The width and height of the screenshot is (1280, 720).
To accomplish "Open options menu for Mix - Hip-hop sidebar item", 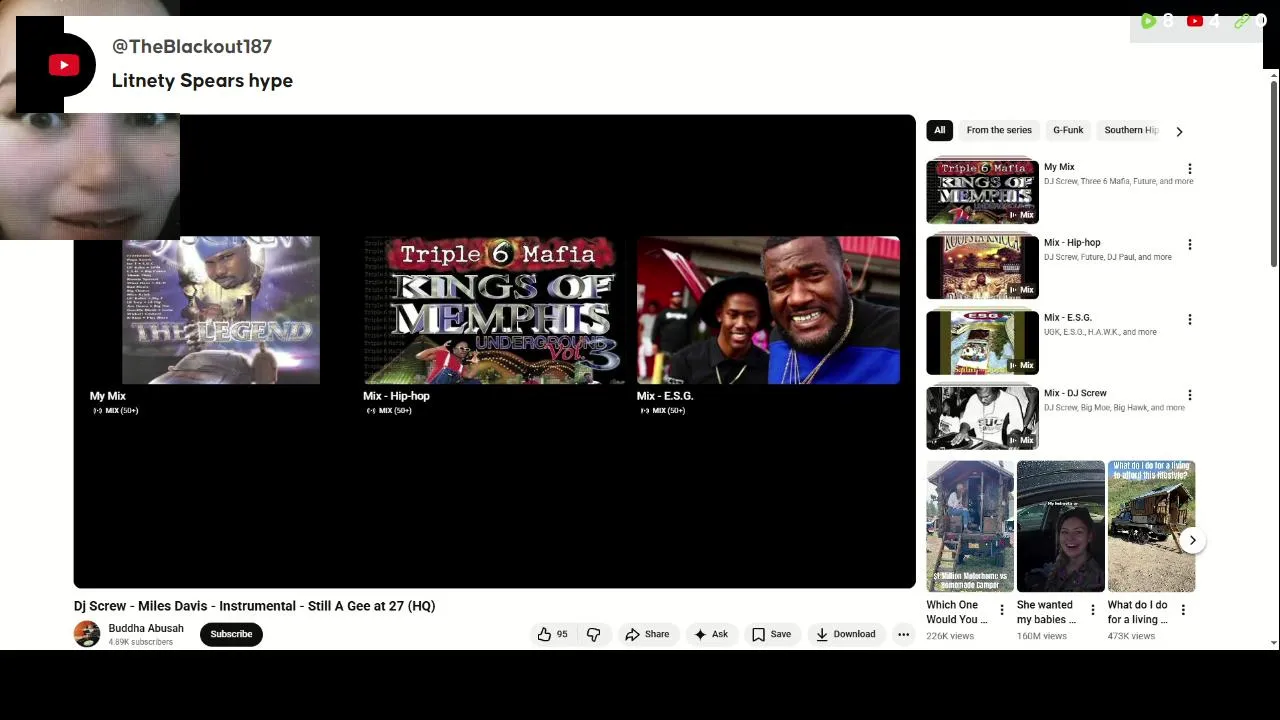I will point(1189,244).
